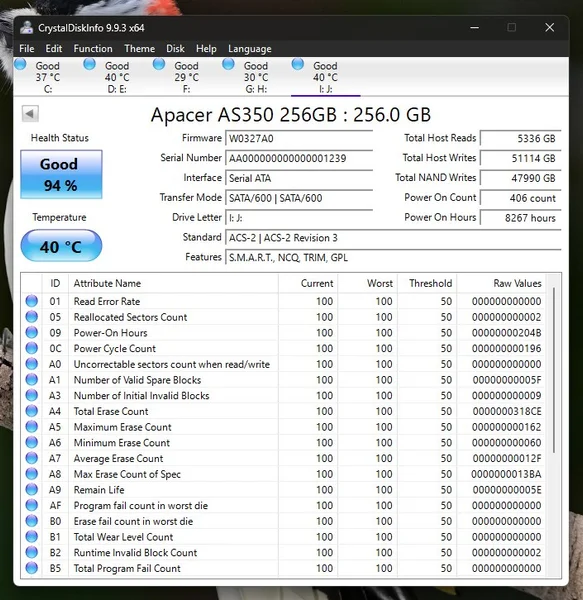Click the blue orb of Initial Invalid Blocks row
Image resolution: width=583 pixels, height=600 pixels.
click(x=32, y=395)
